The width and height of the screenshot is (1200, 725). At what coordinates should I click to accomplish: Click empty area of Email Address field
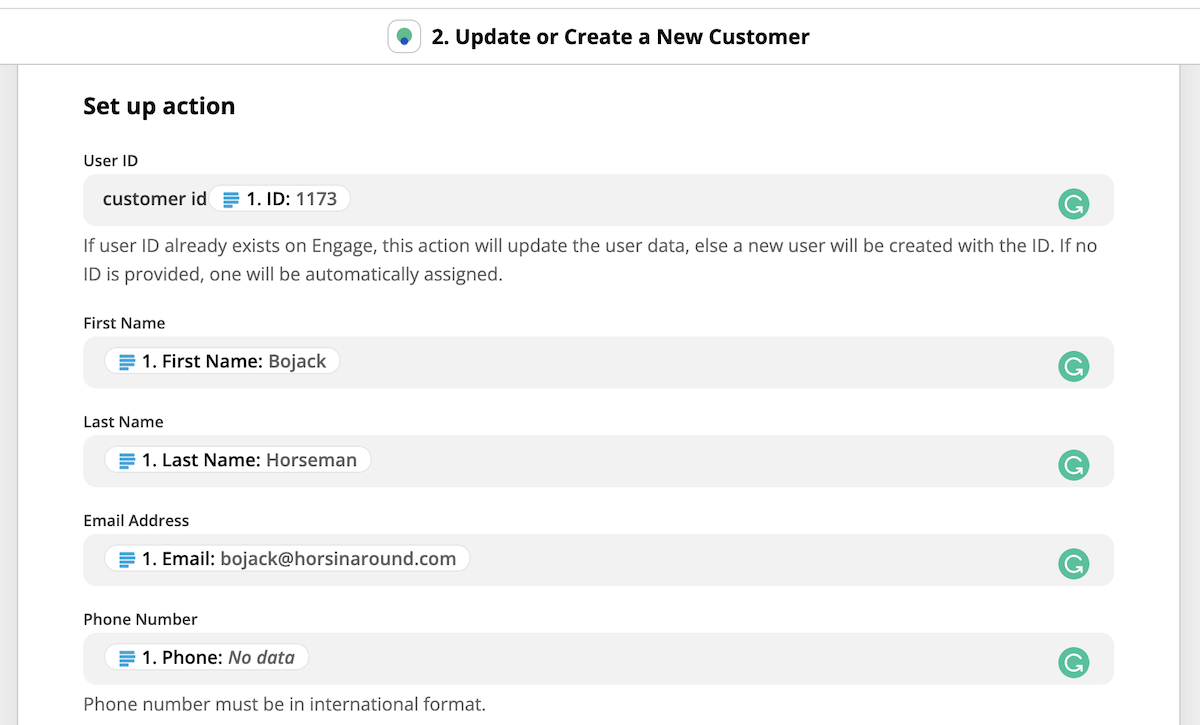(x=760, y=560)
